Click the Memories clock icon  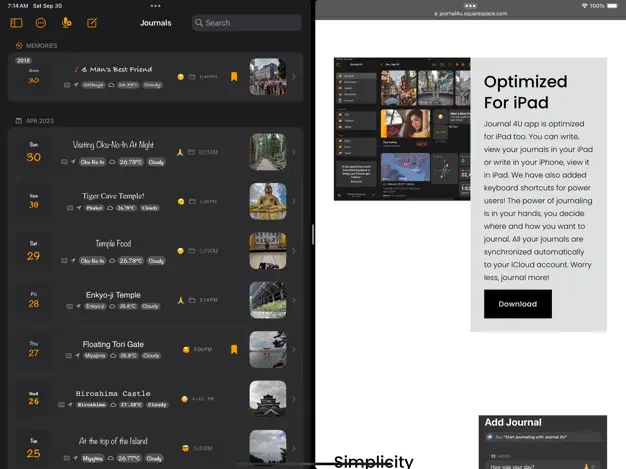[x=19, y=46]
